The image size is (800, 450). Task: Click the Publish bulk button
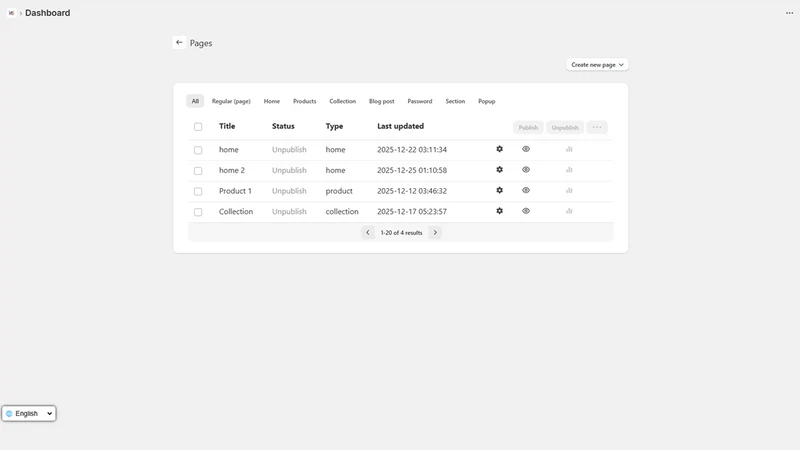pos(528,127)
